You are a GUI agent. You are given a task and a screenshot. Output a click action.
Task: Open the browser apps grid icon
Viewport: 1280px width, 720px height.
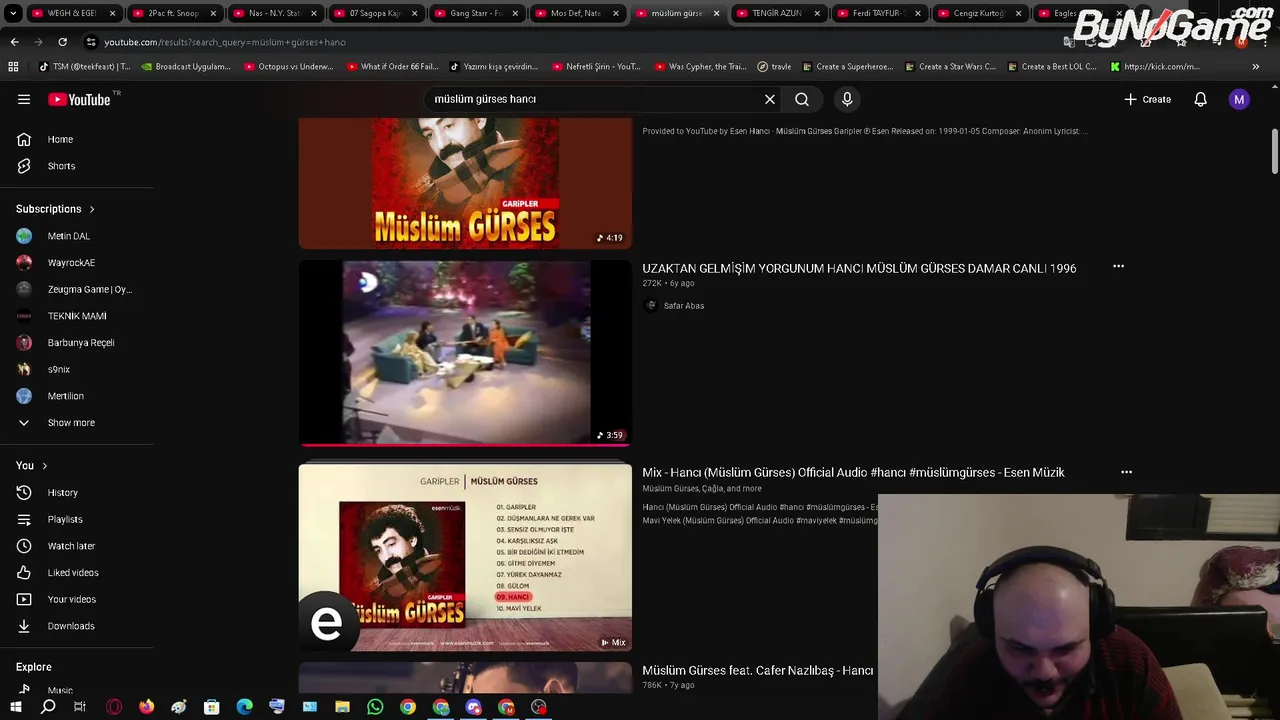tap(13, 67)
